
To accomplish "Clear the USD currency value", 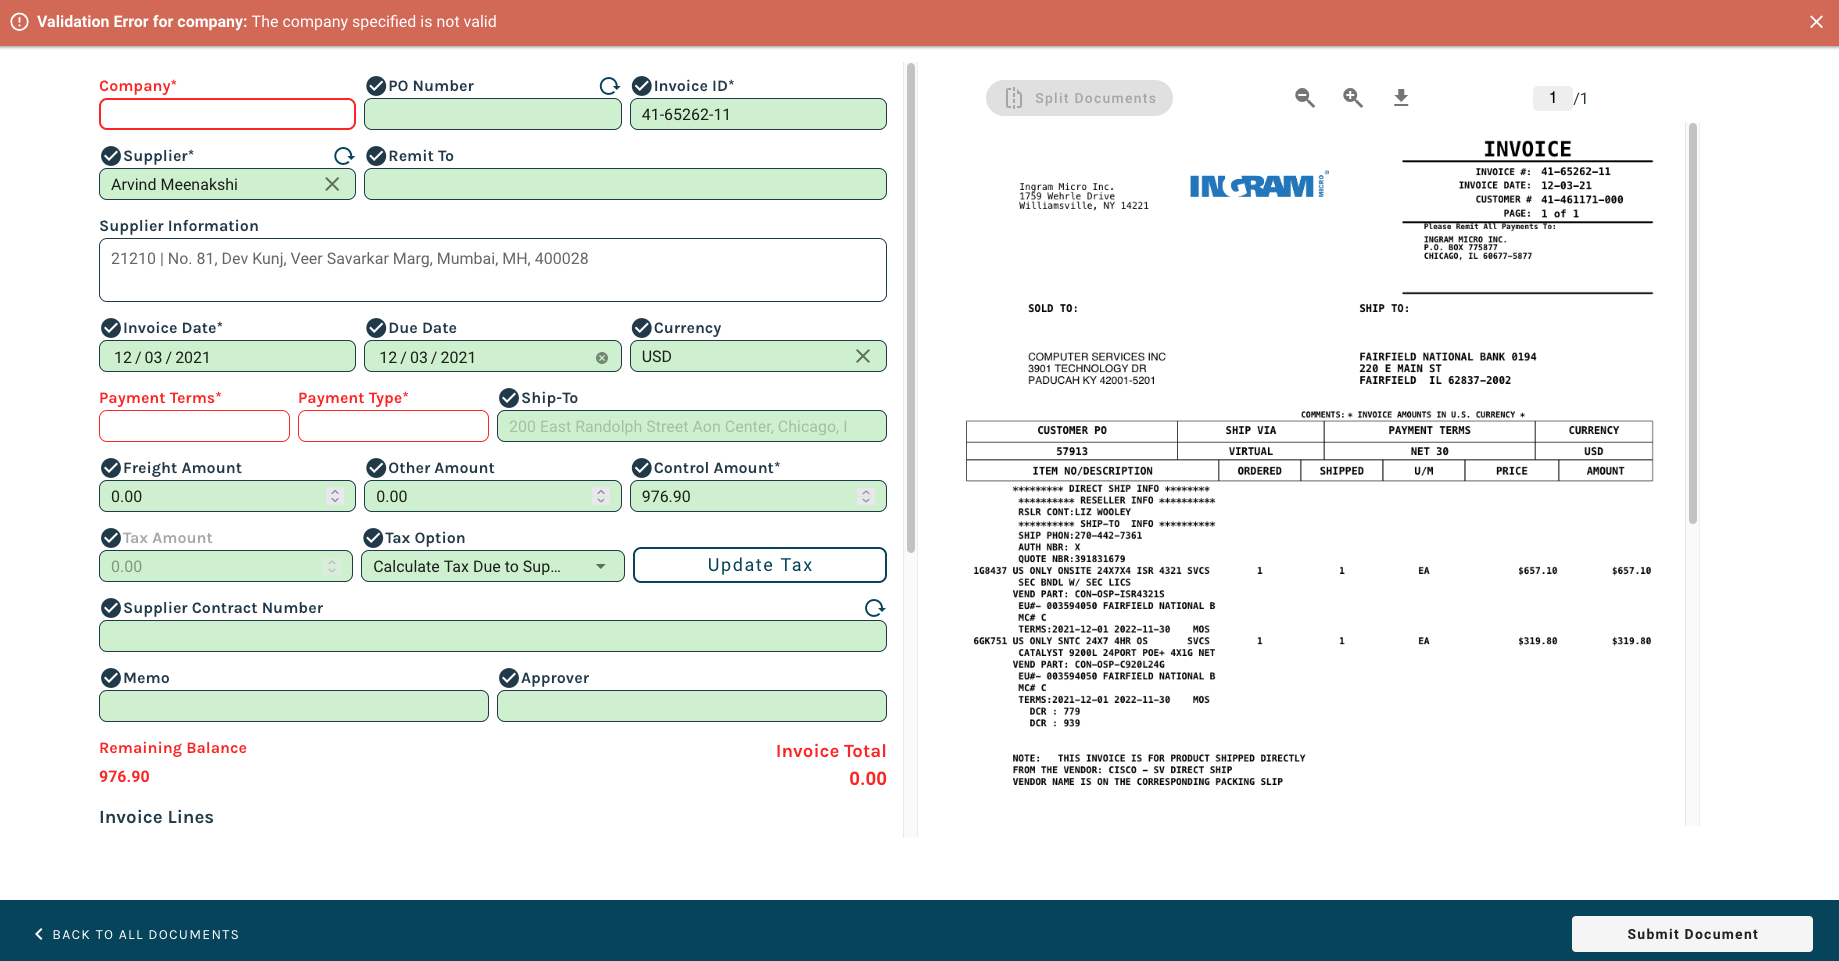I will coord(863,356).
